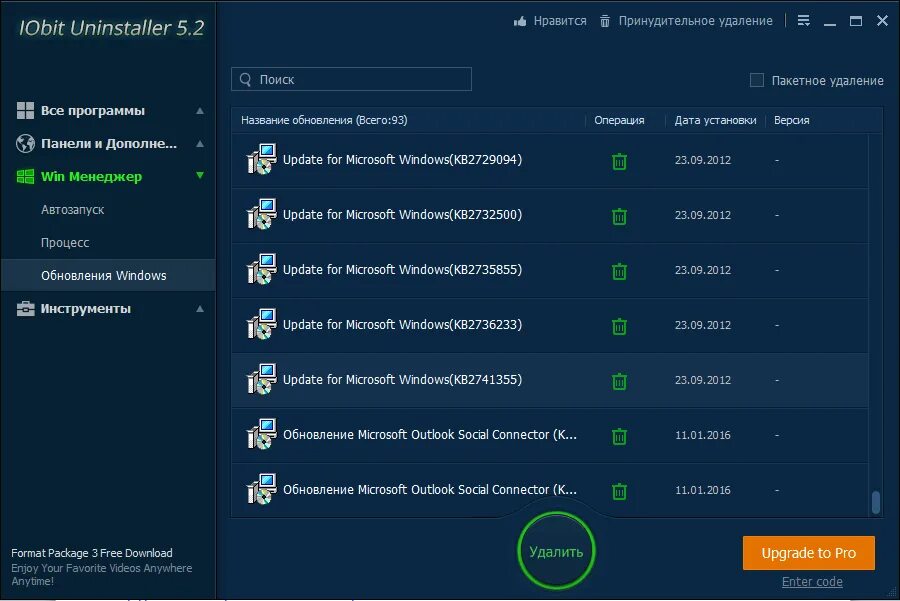Viewport: 900px width, 601px height.
Task: Open the Enter code link
Action: (812, 581)
